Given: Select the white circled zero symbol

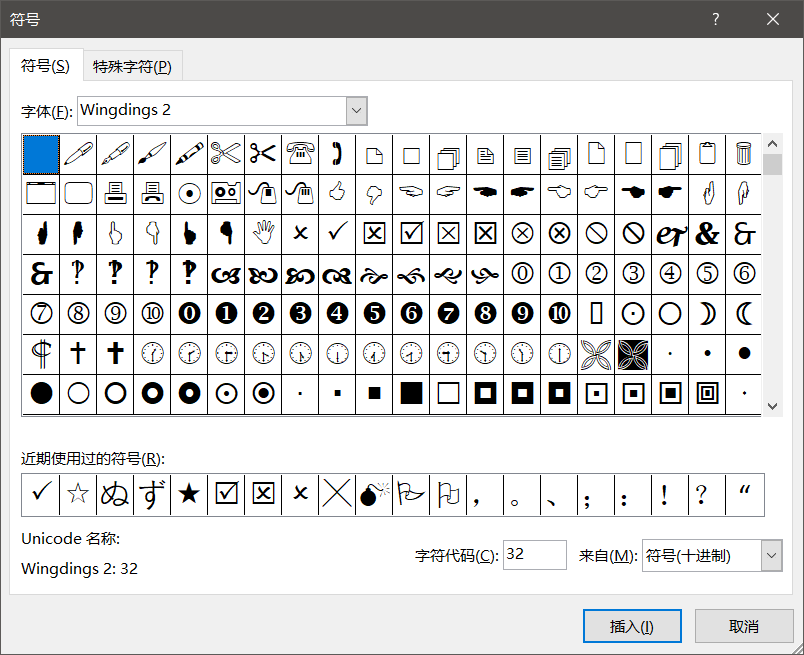Looking at the screenshot, I should [x=522, y=272].
